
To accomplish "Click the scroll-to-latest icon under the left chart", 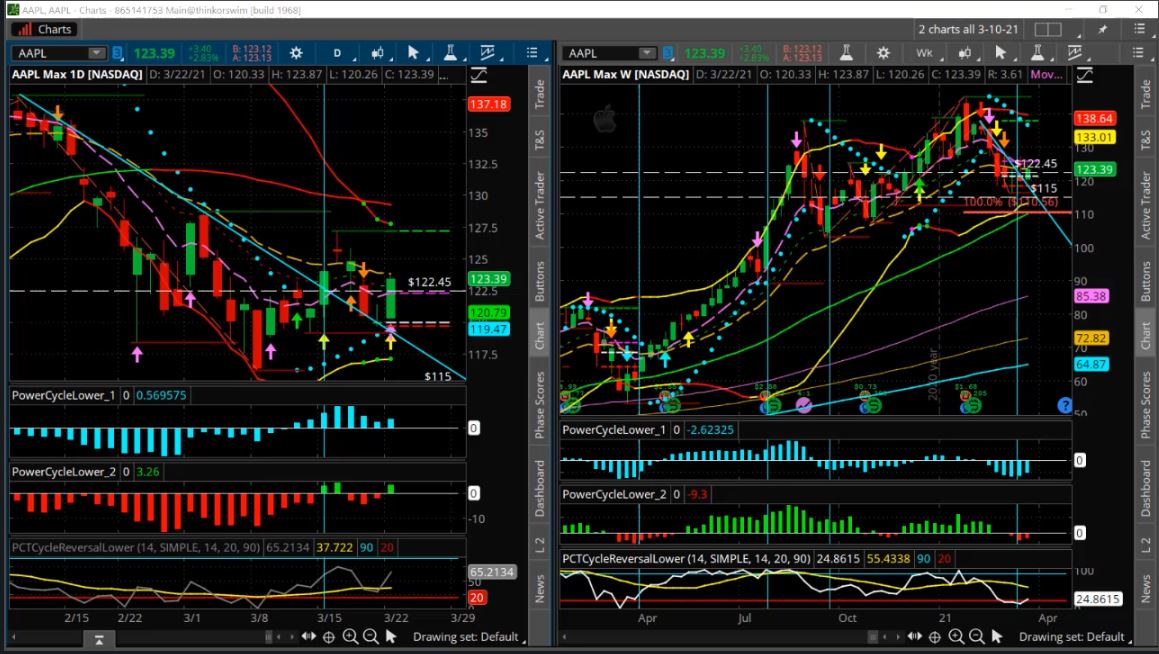I will coord(99,640).
